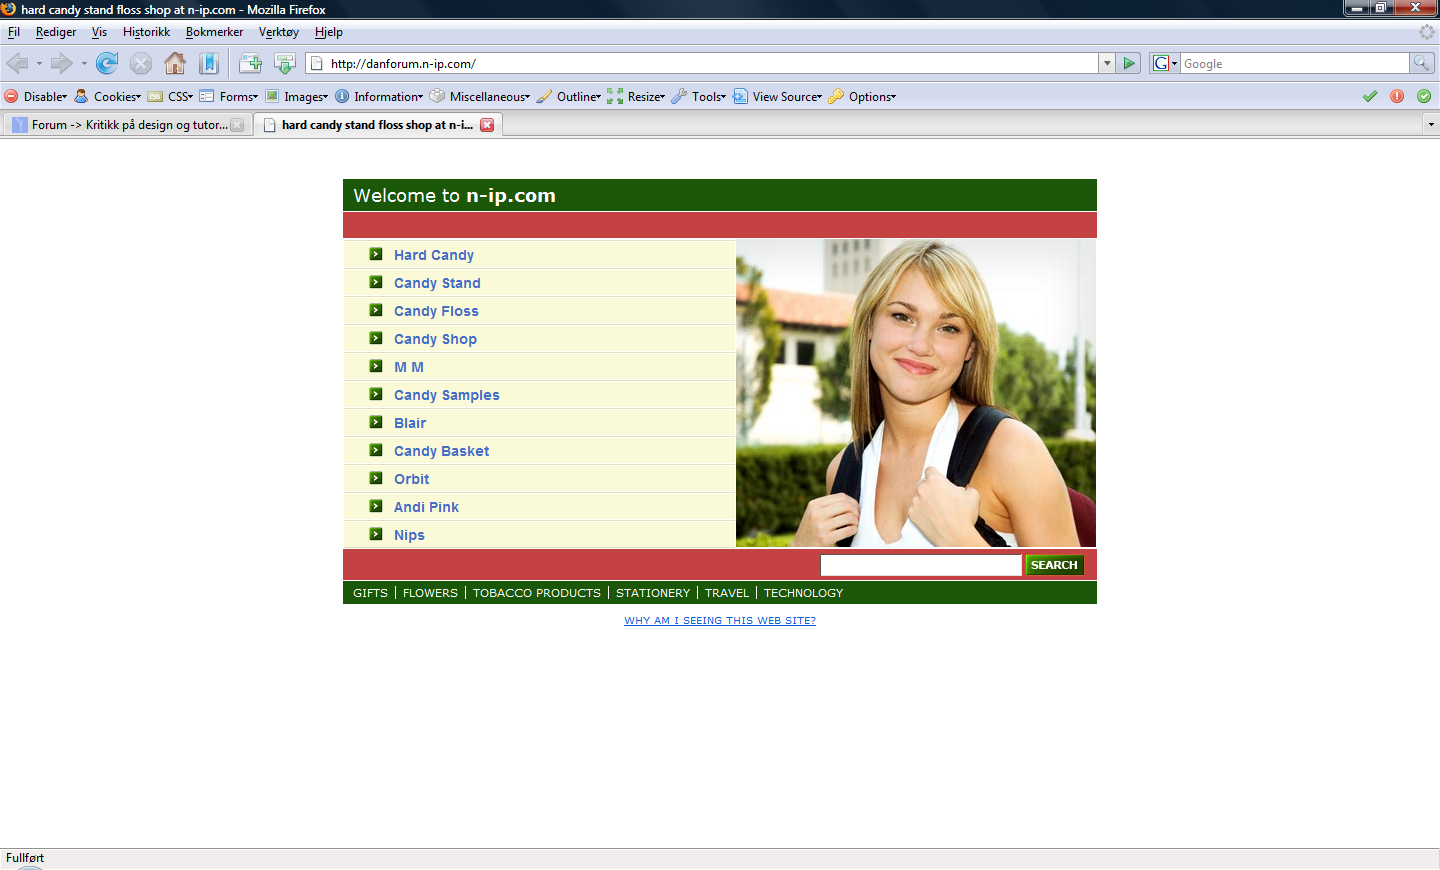Click the green circle render mode icon
Screen dimensions: 1440x870
[x=1424, y=96]
